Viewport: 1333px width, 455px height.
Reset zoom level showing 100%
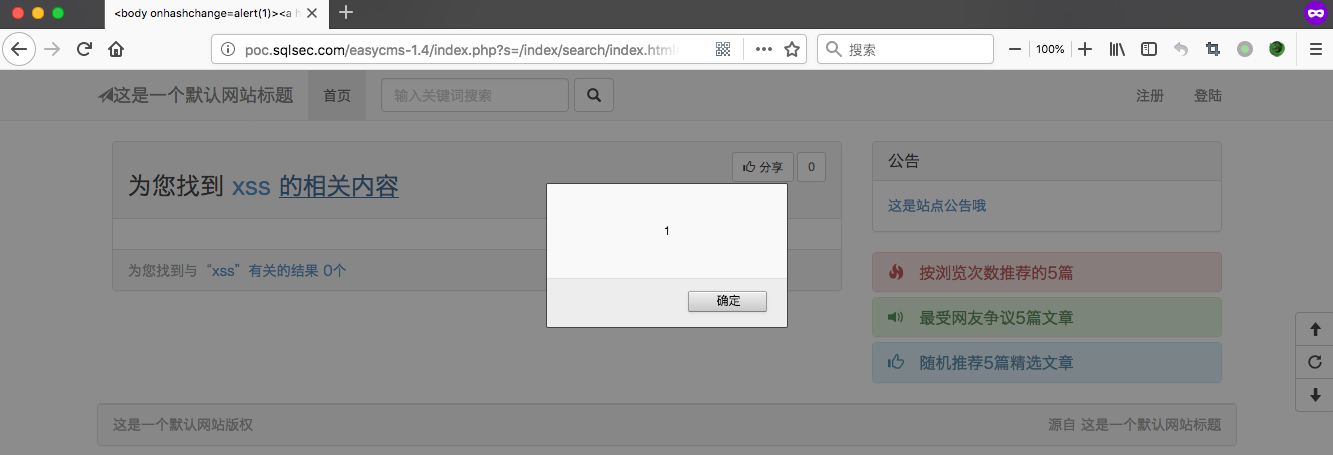coord(1050,49)
